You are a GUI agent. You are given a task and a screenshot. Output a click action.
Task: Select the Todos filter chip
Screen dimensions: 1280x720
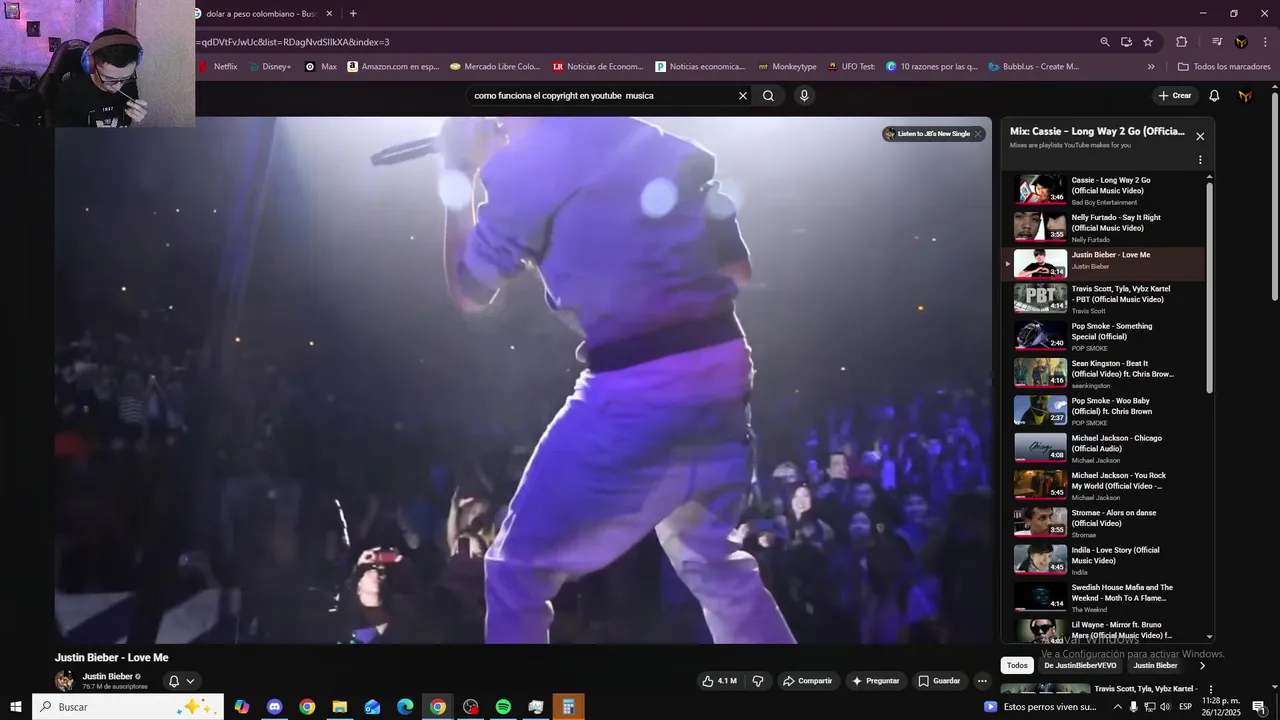click(x=1017, y=666)
